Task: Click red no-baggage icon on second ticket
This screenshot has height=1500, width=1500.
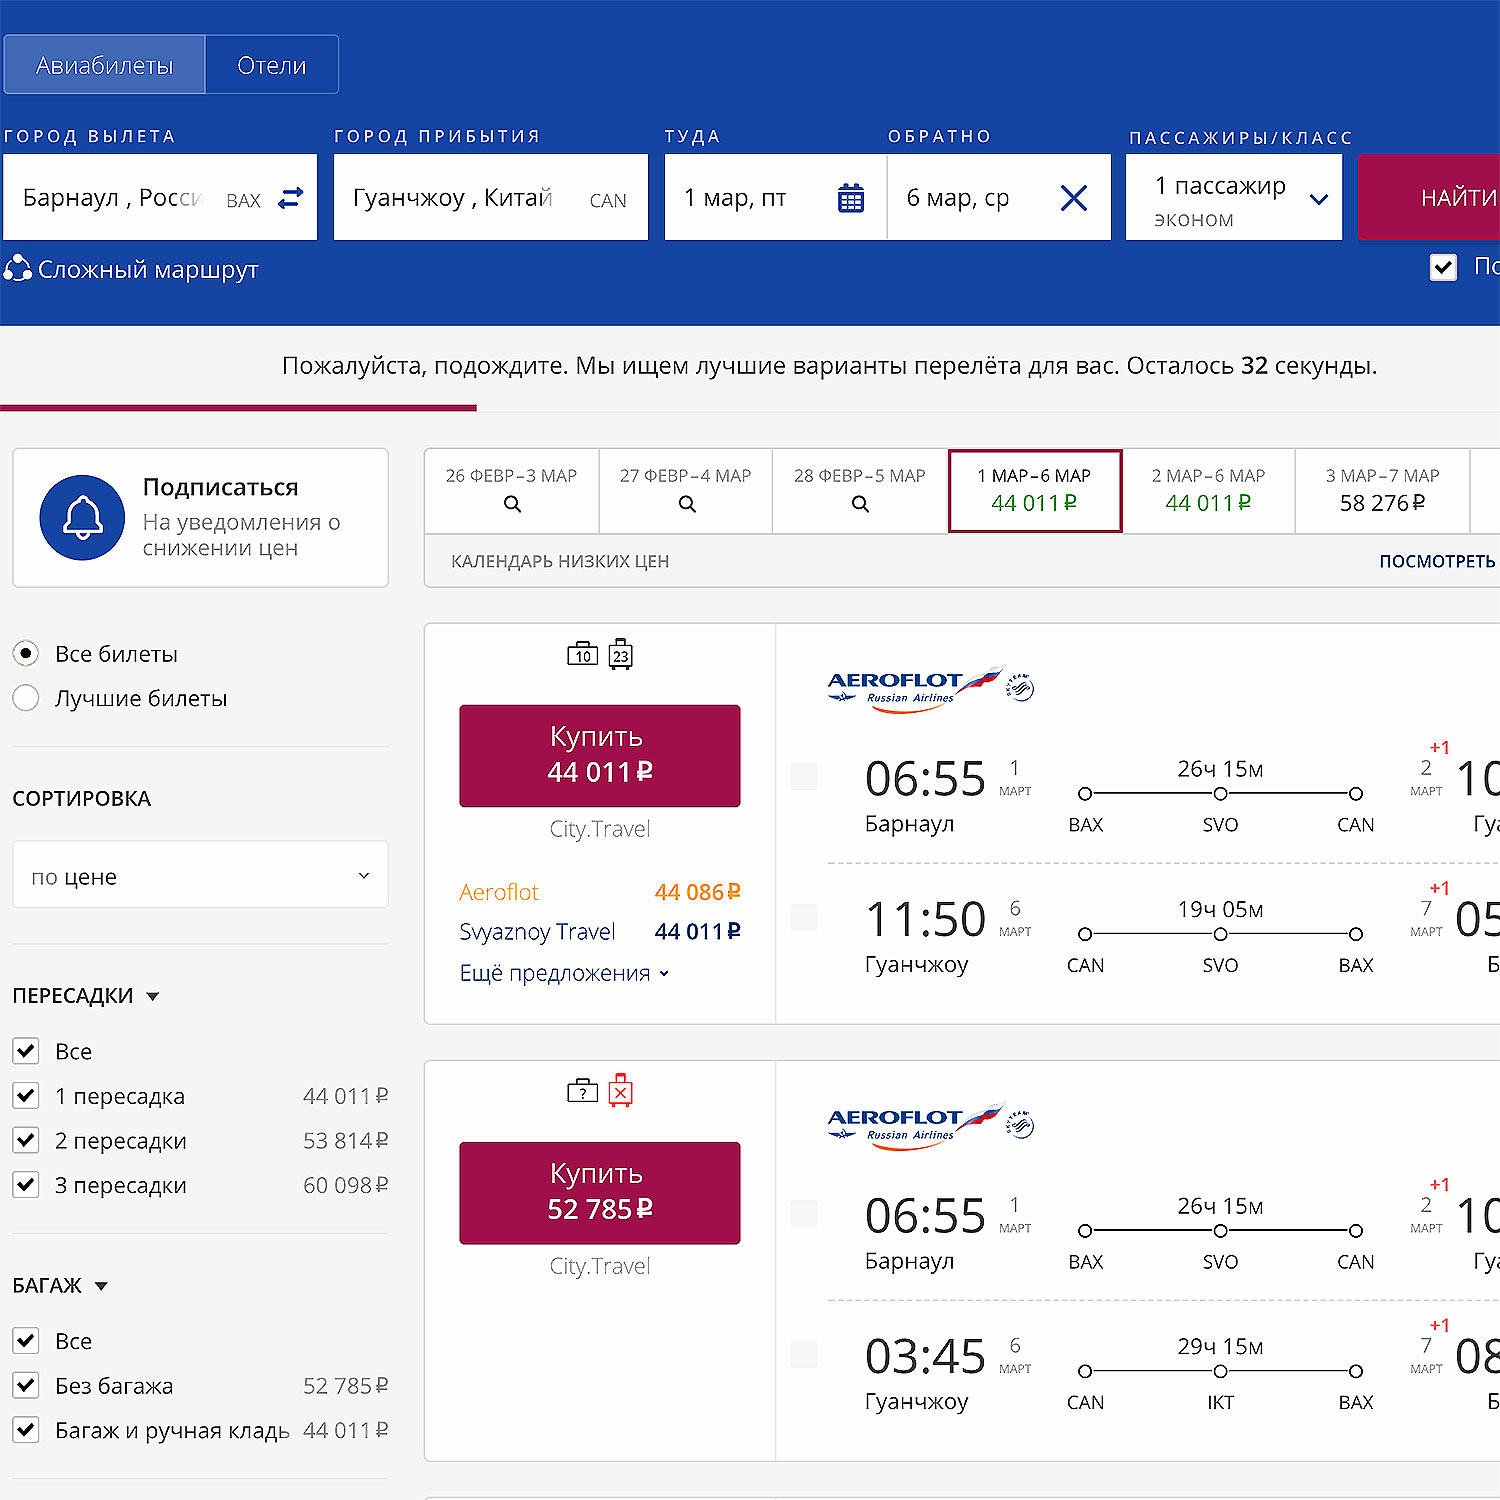Action: [620, 1091]
